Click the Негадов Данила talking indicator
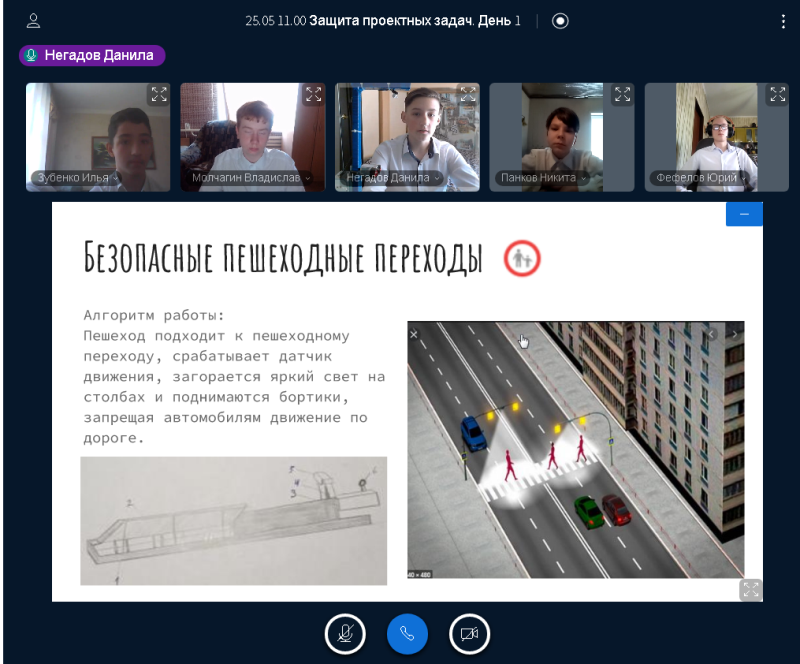Viewport: 800px width, 664px height. coord(91,56)
